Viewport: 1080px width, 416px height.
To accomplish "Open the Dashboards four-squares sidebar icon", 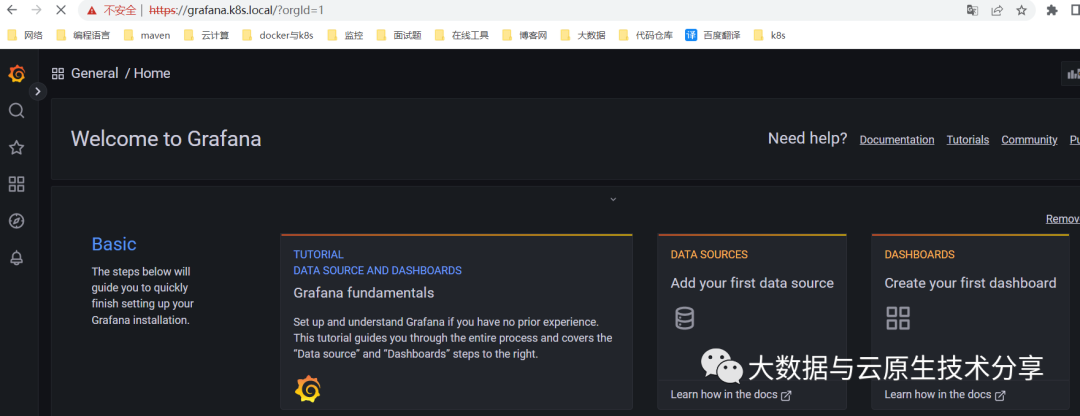I will [17, 184].
